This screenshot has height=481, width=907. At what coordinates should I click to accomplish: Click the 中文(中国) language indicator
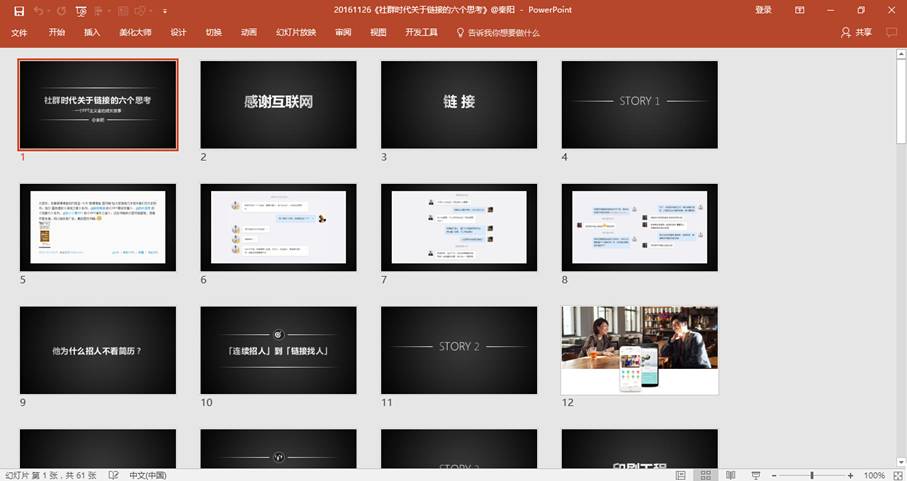(149, 475)
